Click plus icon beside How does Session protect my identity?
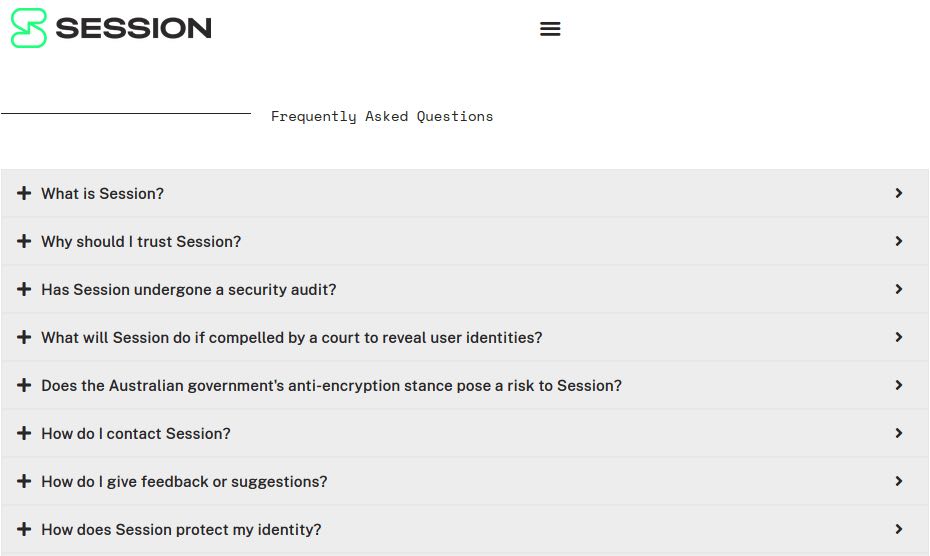The height and width of the screenshot is (556, 930). (24, 529)
